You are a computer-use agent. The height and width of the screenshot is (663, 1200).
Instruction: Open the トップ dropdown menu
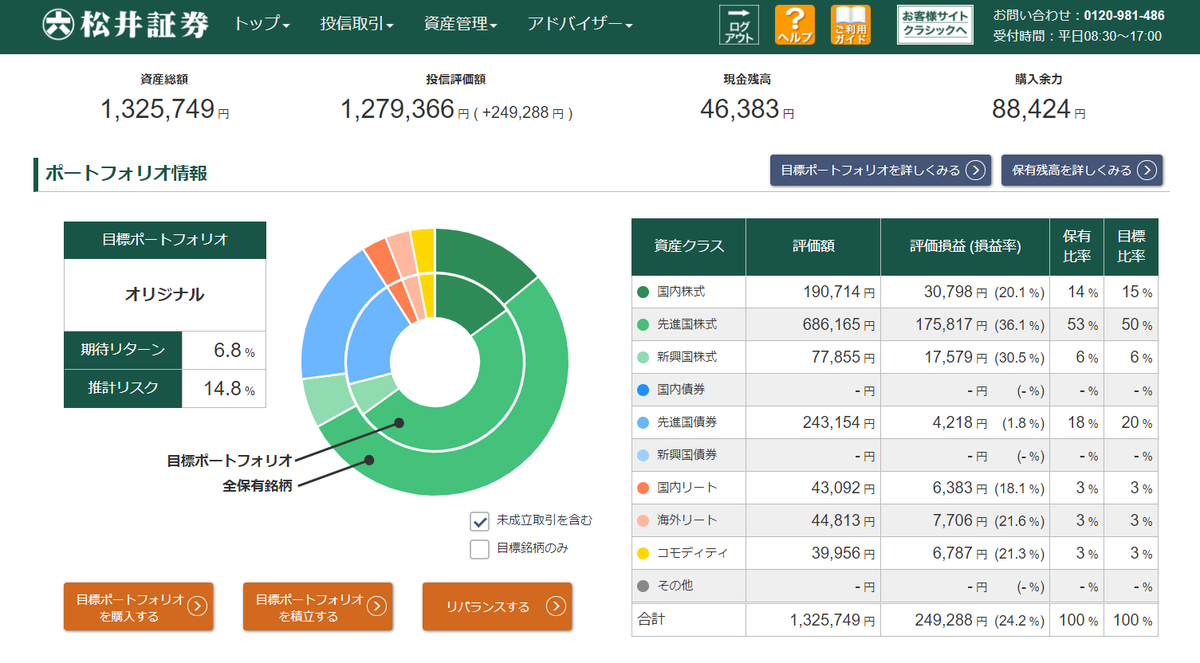click(262, 24)
